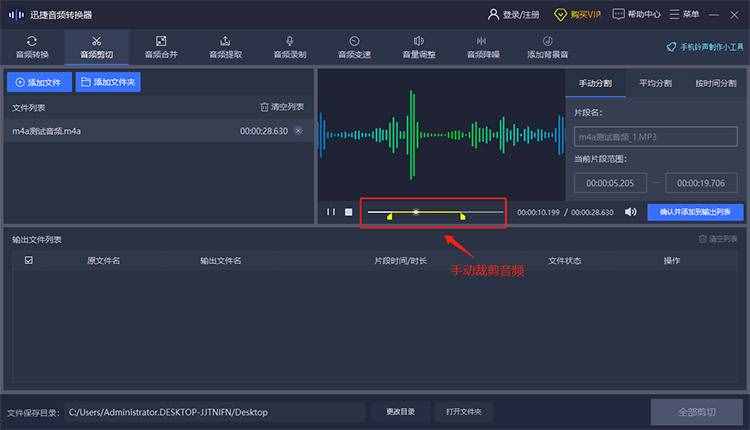Screen dimensions: 750x430
Task: Open the 音频变速 audio speed tool
Action: pos(354,47)
